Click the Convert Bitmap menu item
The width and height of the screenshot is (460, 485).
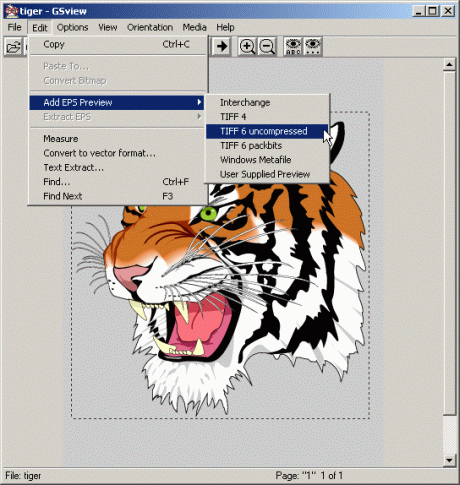coord(118,81)
